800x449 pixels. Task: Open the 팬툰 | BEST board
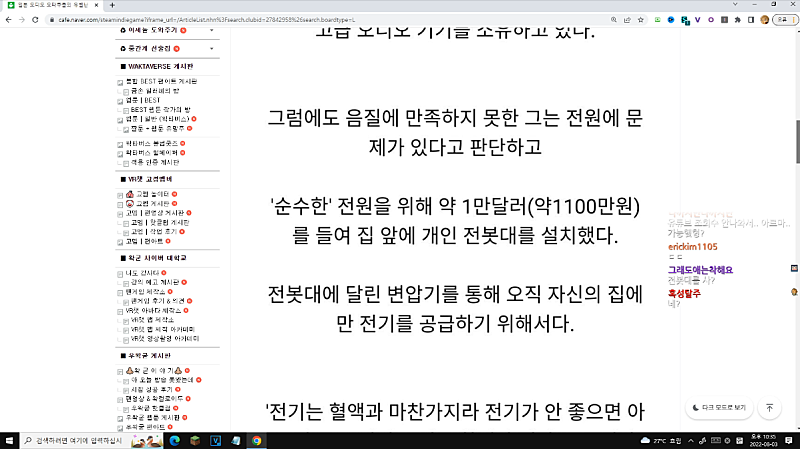pyautogui.click(x=143, y=101)
